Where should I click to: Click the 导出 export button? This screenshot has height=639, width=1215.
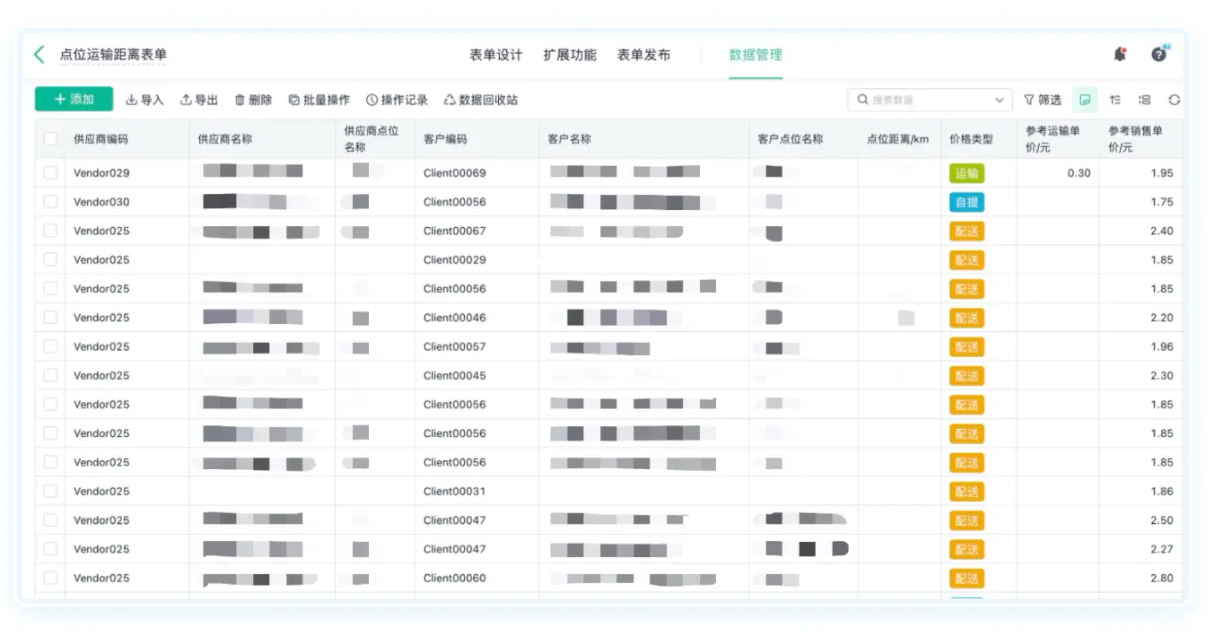[199, 100]
